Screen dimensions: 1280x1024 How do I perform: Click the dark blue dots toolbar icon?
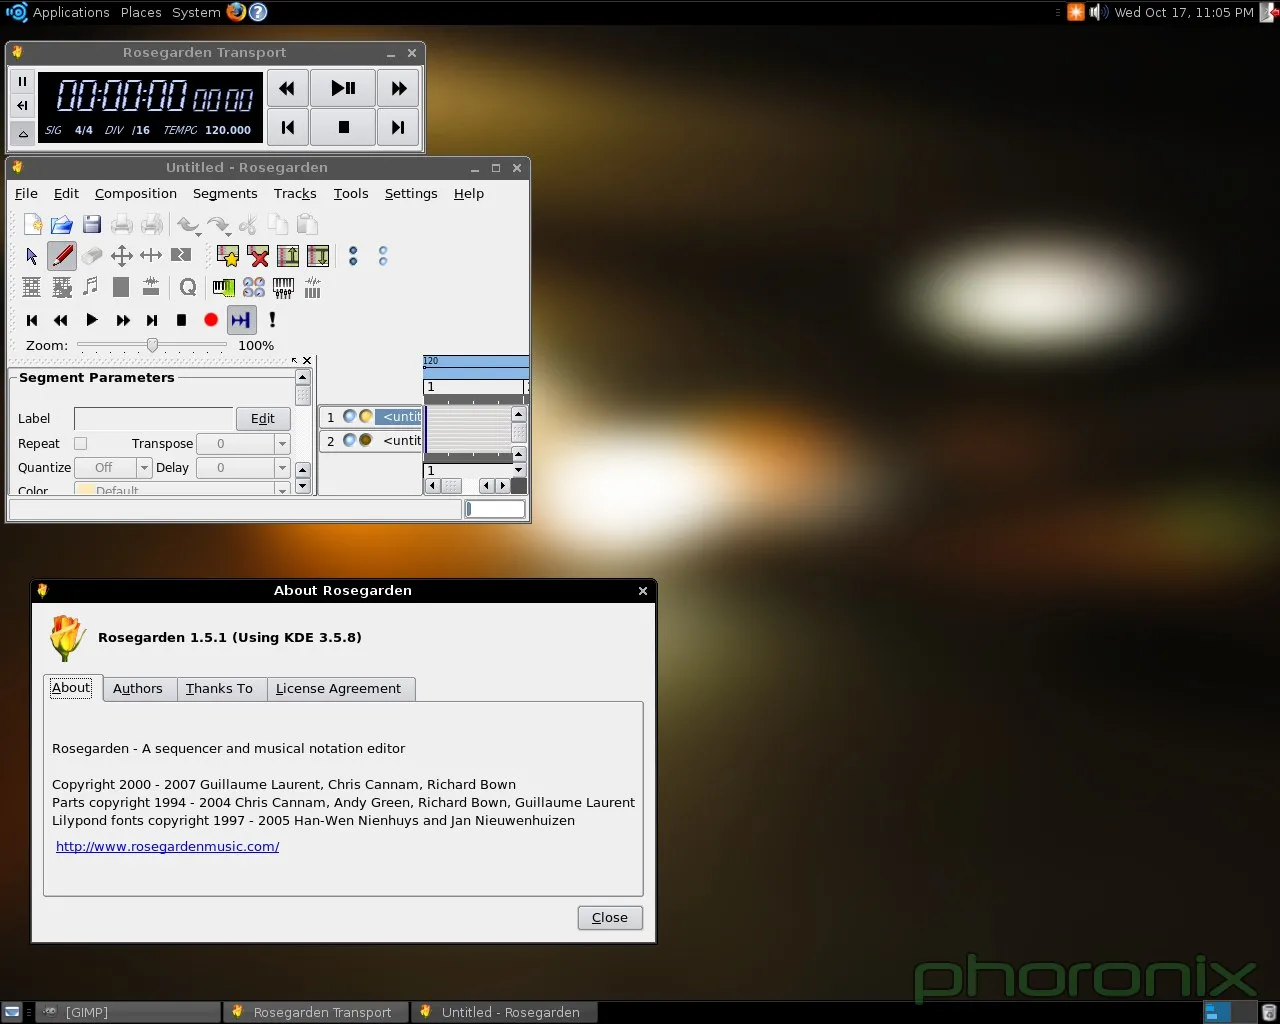point(353,256)
